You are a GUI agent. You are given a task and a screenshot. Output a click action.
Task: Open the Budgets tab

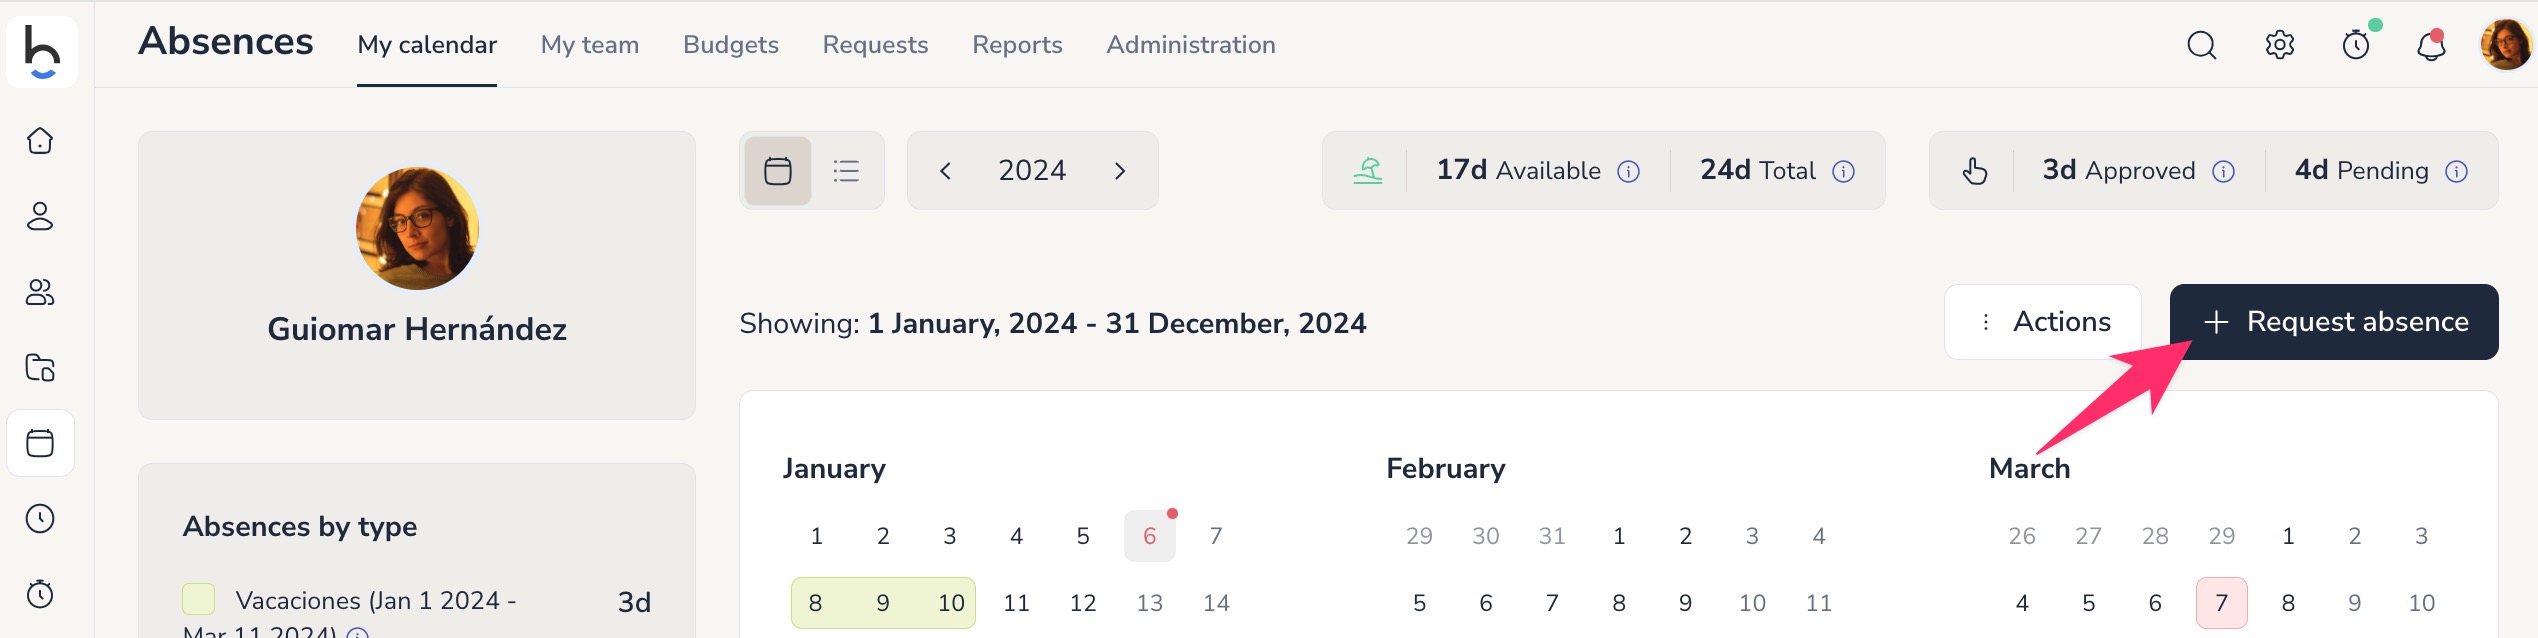click(731, 45)
